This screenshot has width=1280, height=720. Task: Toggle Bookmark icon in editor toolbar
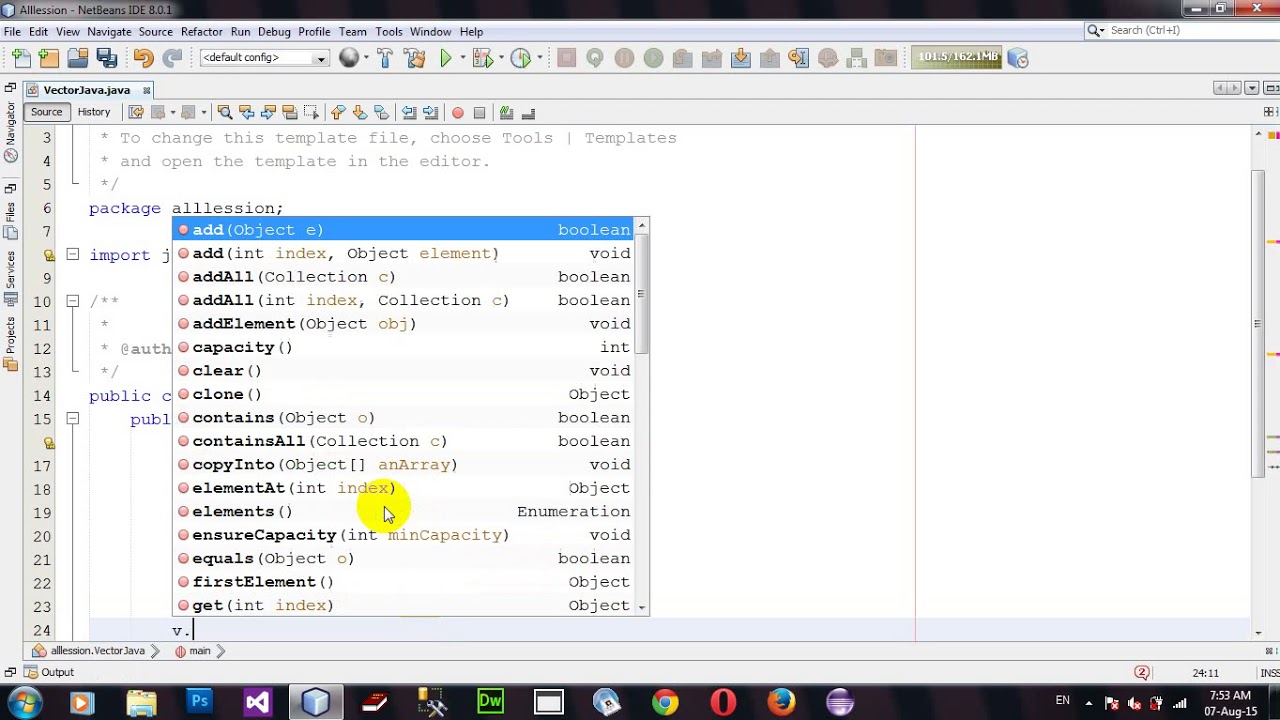tap(381, 112)
